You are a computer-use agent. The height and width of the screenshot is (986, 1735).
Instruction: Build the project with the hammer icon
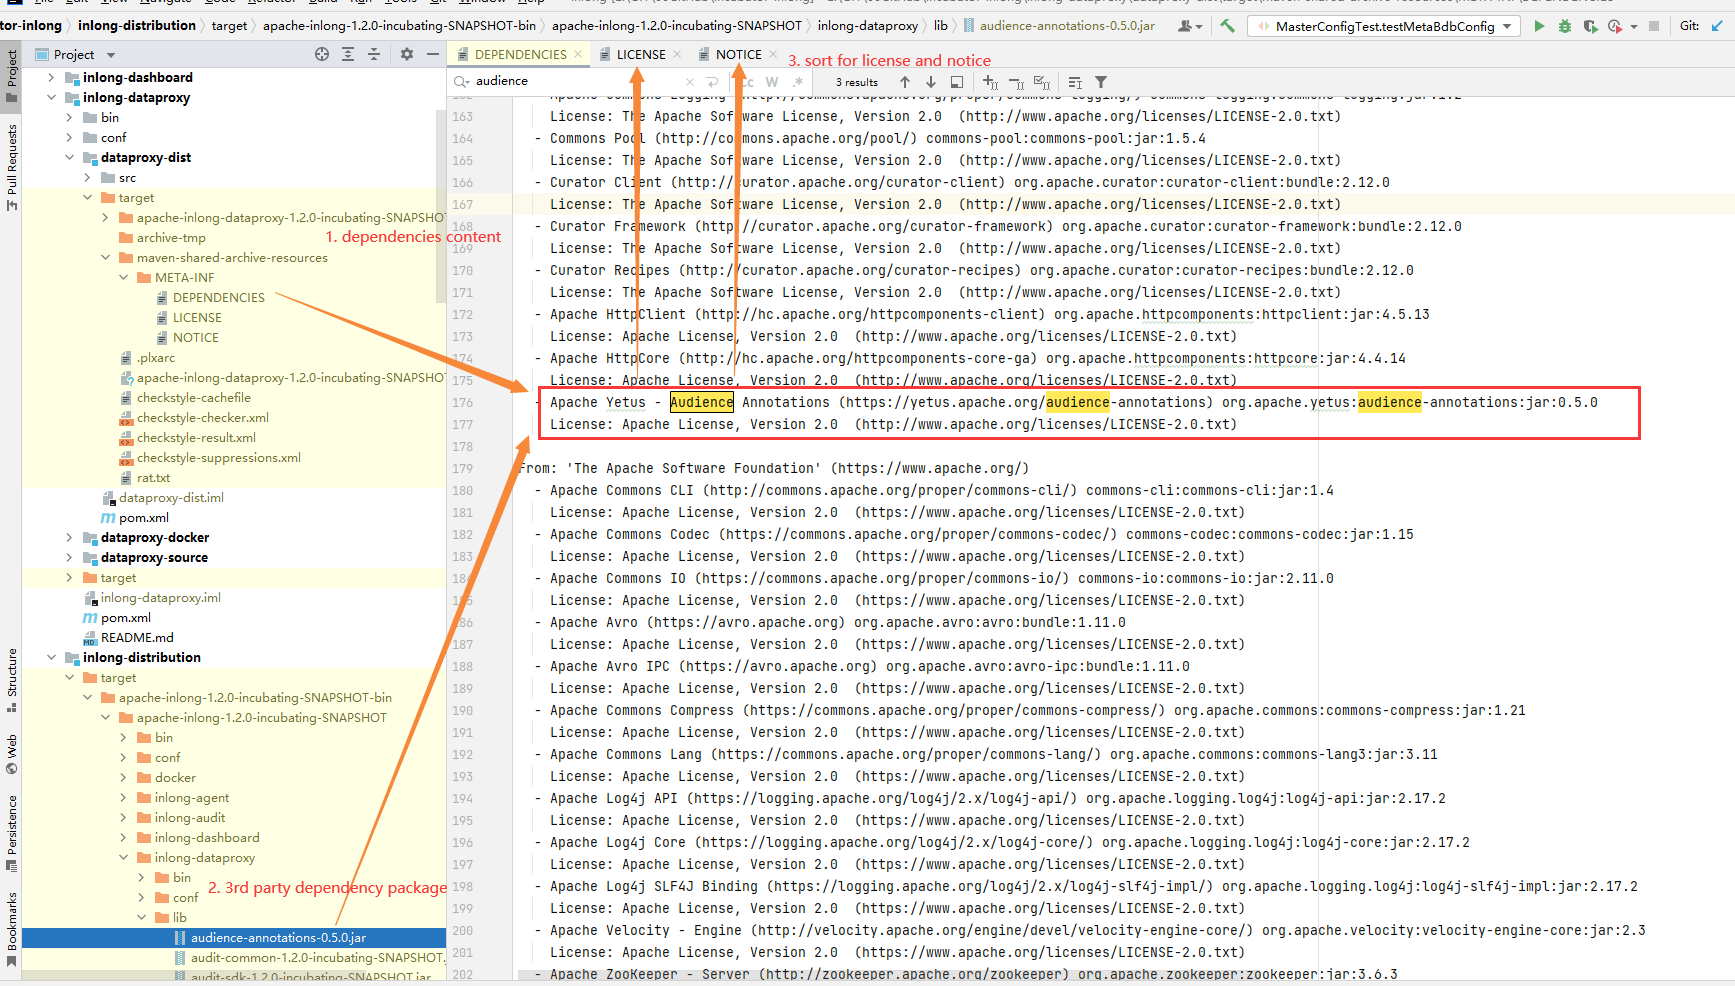click(x=1227, y=26)
